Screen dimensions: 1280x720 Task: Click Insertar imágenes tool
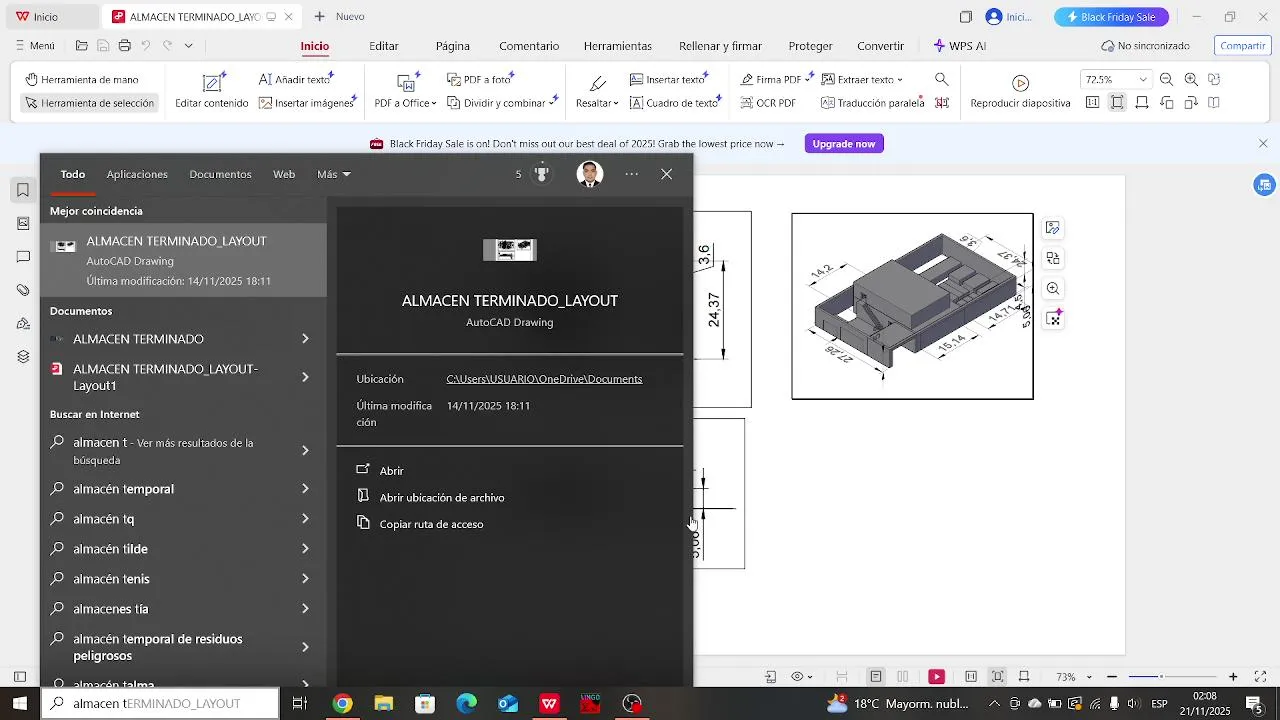[x=309, y=103]
